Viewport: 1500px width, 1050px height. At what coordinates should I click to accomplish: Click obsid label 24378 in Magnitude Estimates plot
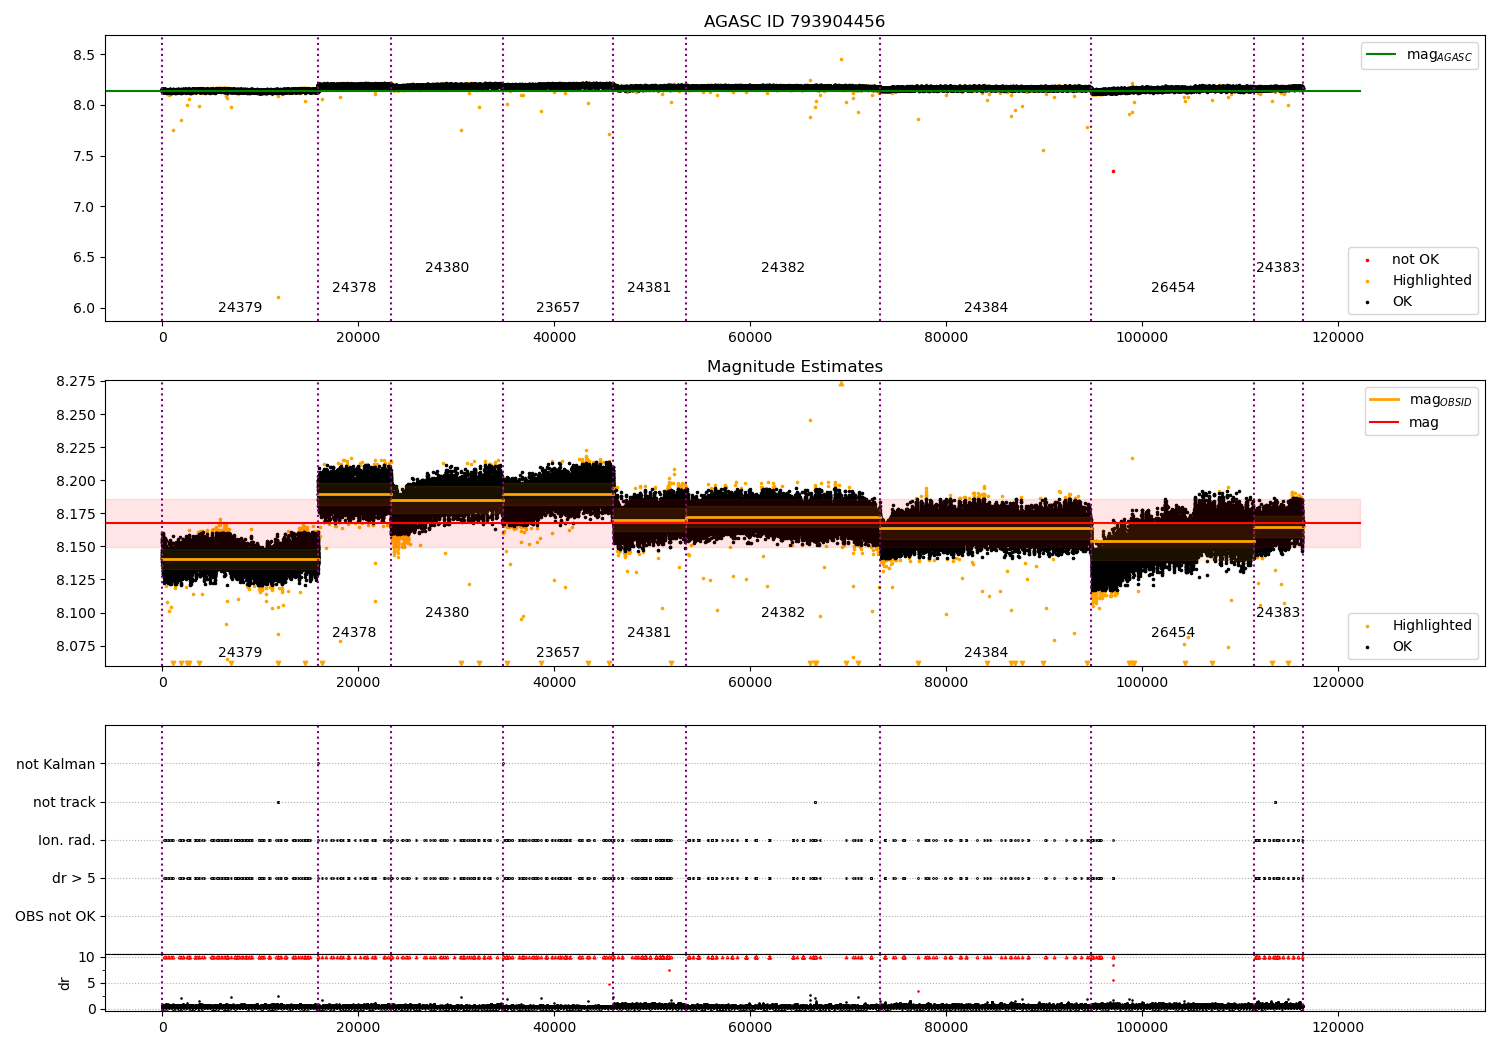point(354,633)
